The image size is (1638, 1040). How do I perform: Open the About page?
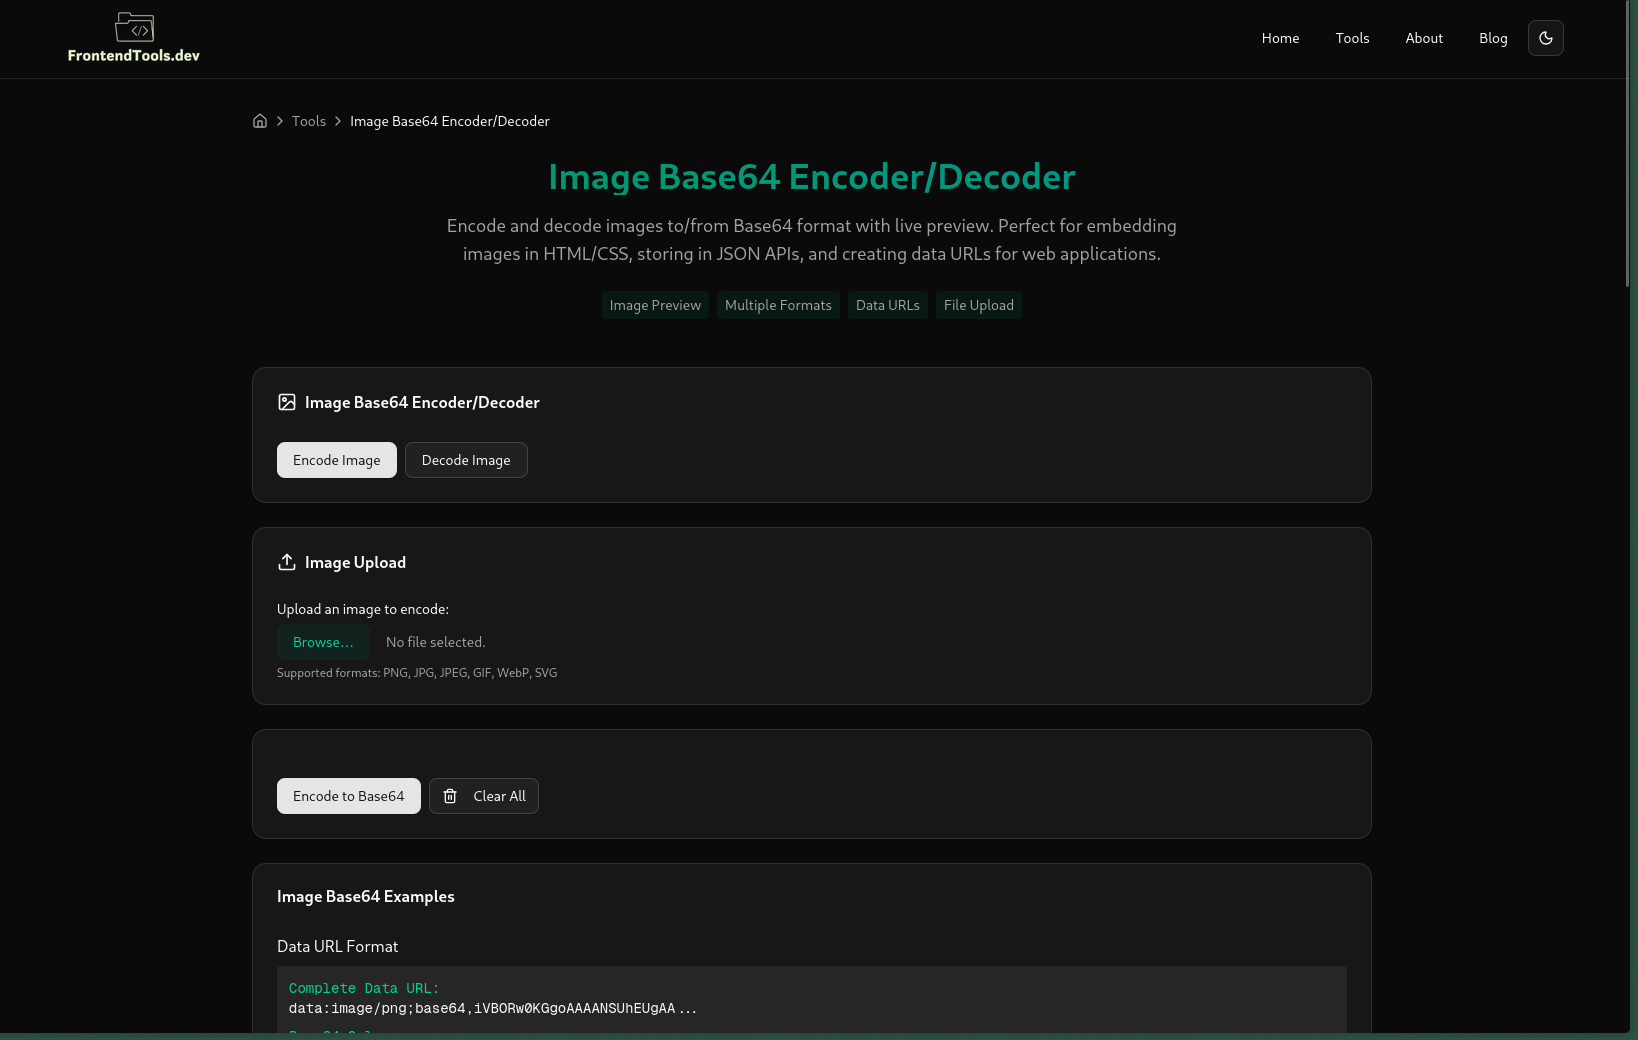coord(1424,38)
